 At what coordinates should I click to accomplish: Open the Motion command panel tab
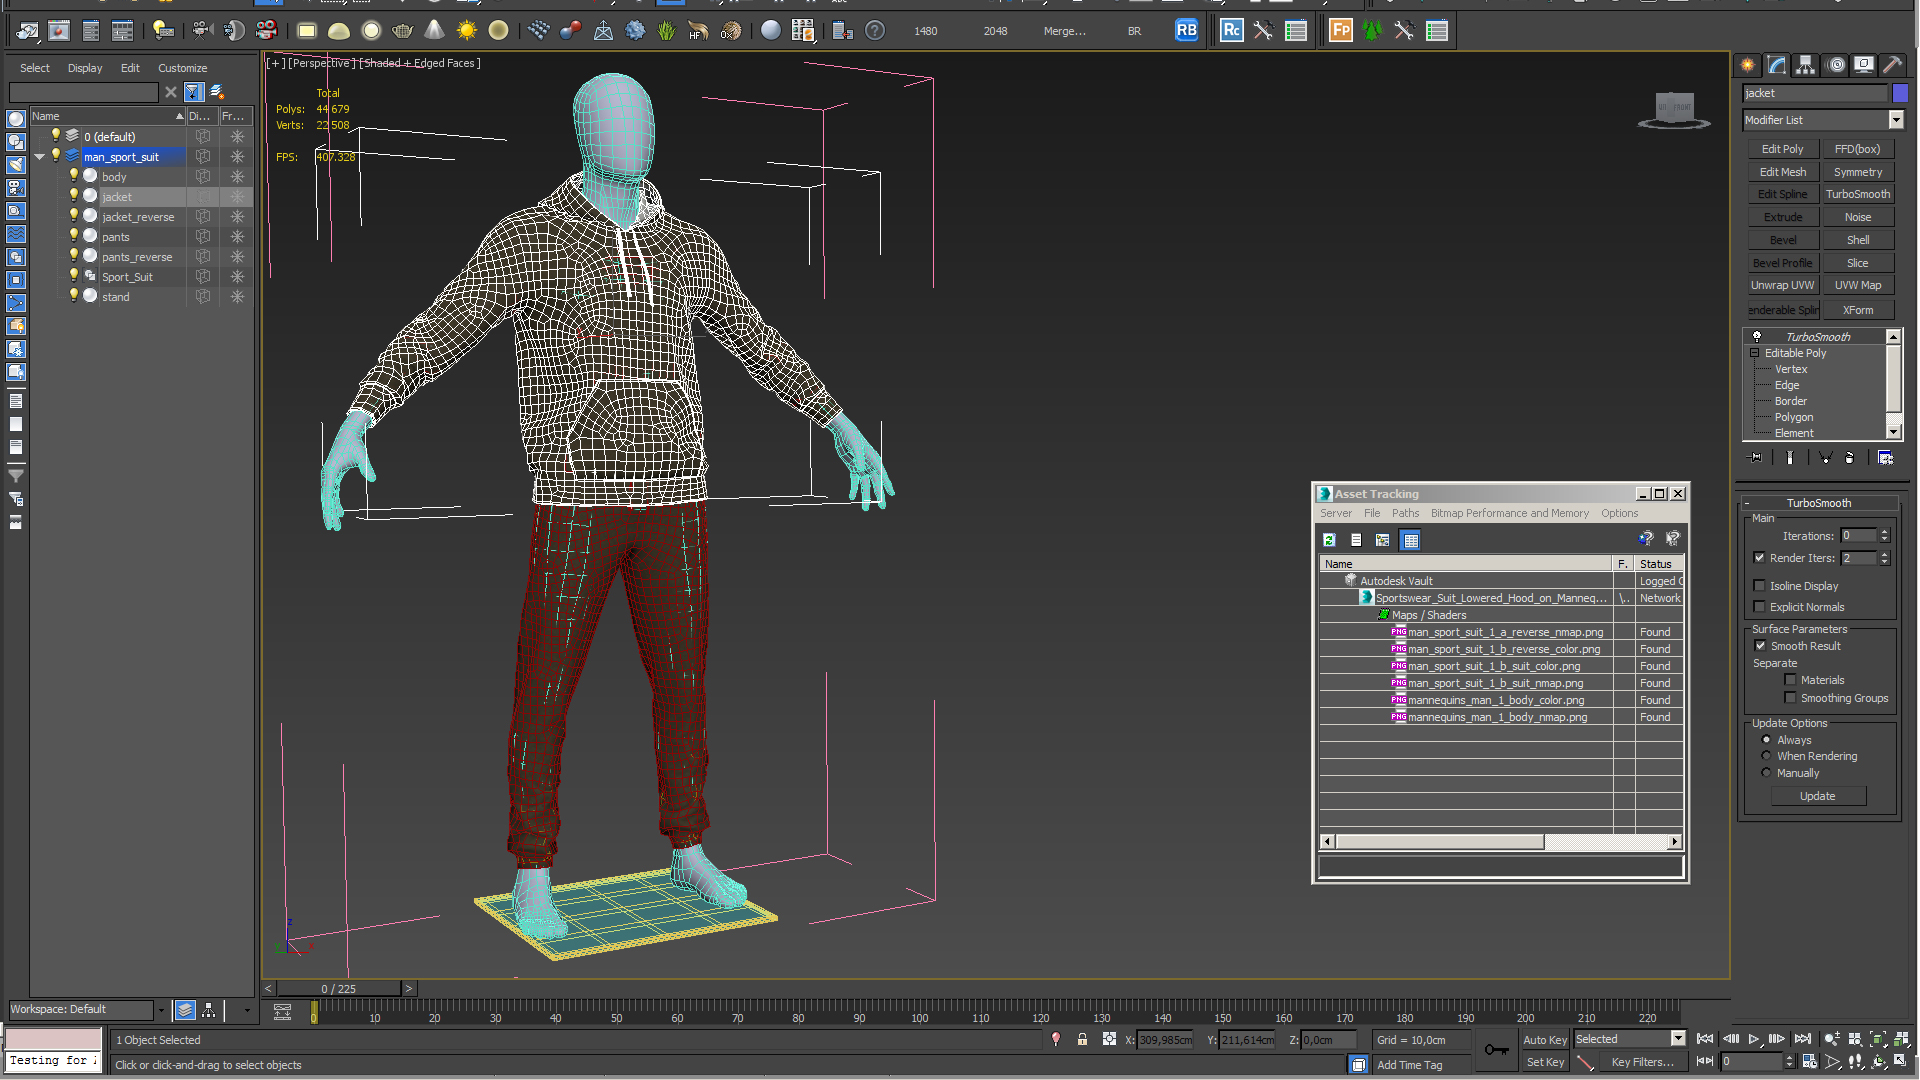coord(1836,65)
